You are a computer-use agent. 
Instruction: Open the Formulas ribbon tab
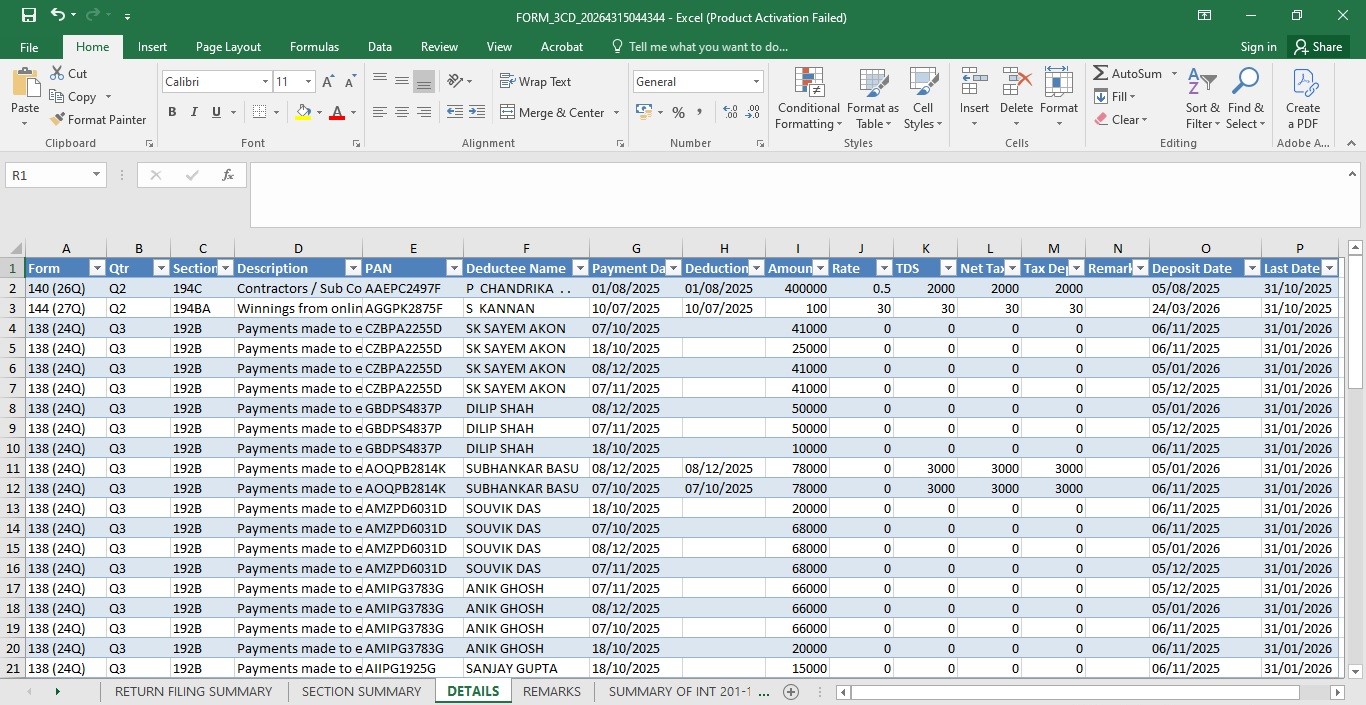coord(314,47)
